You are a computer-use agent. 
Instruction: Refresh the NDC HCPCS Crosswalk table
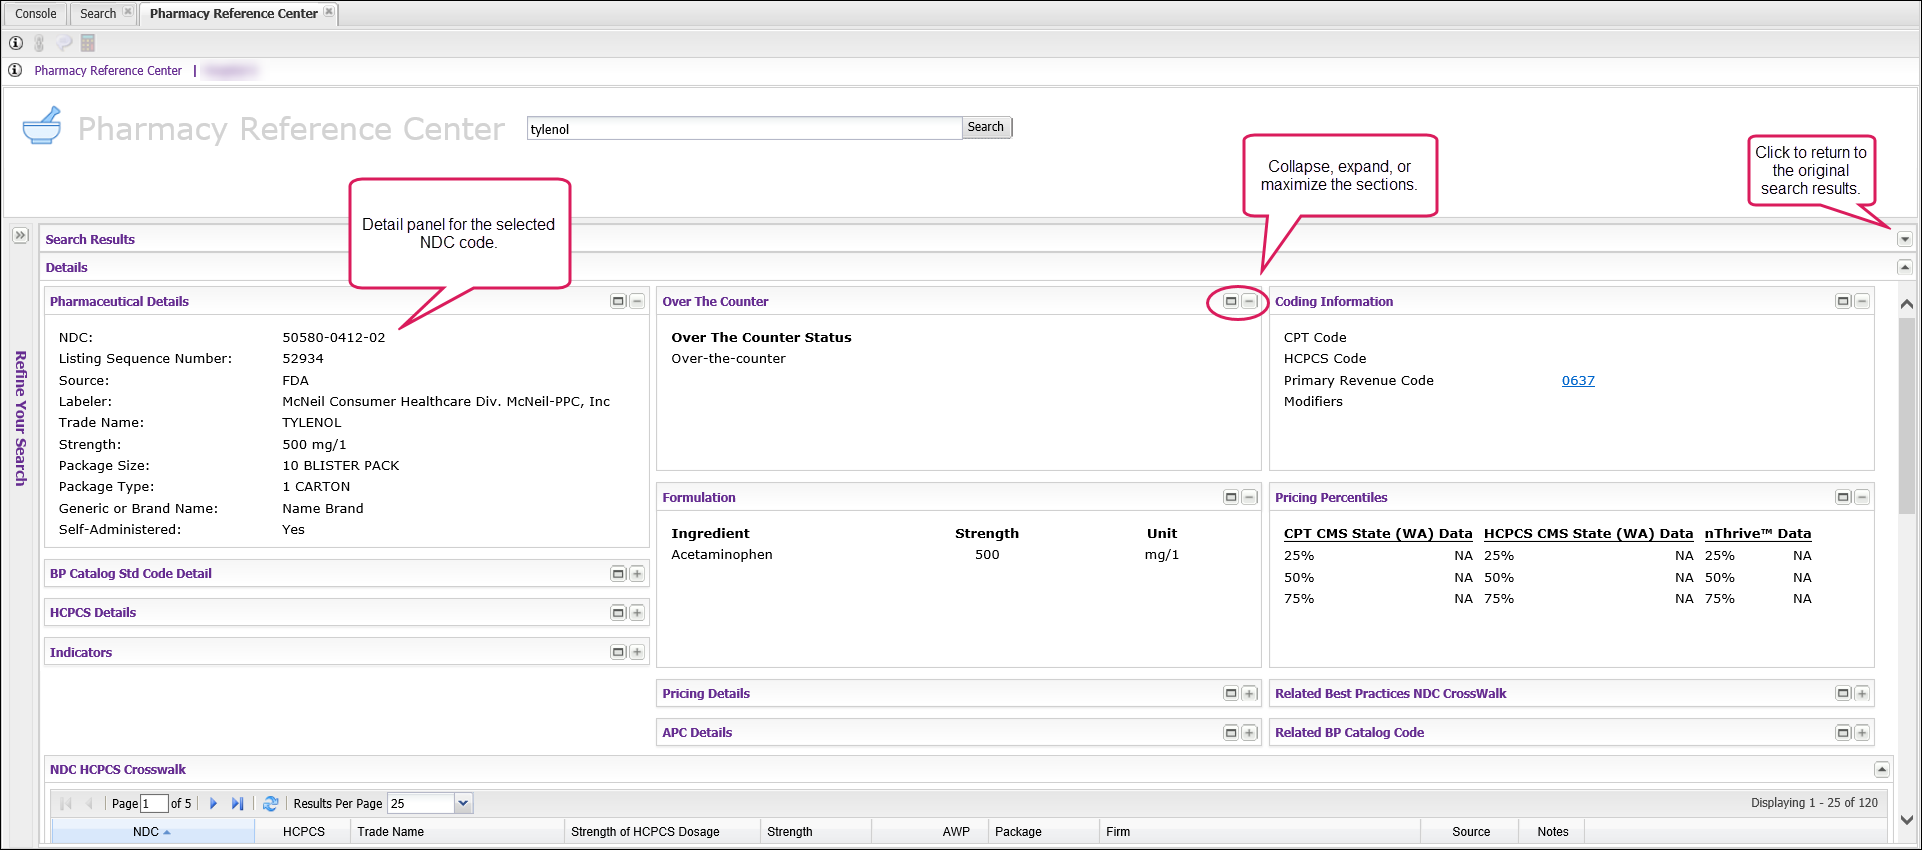click(x=270, y=803)
